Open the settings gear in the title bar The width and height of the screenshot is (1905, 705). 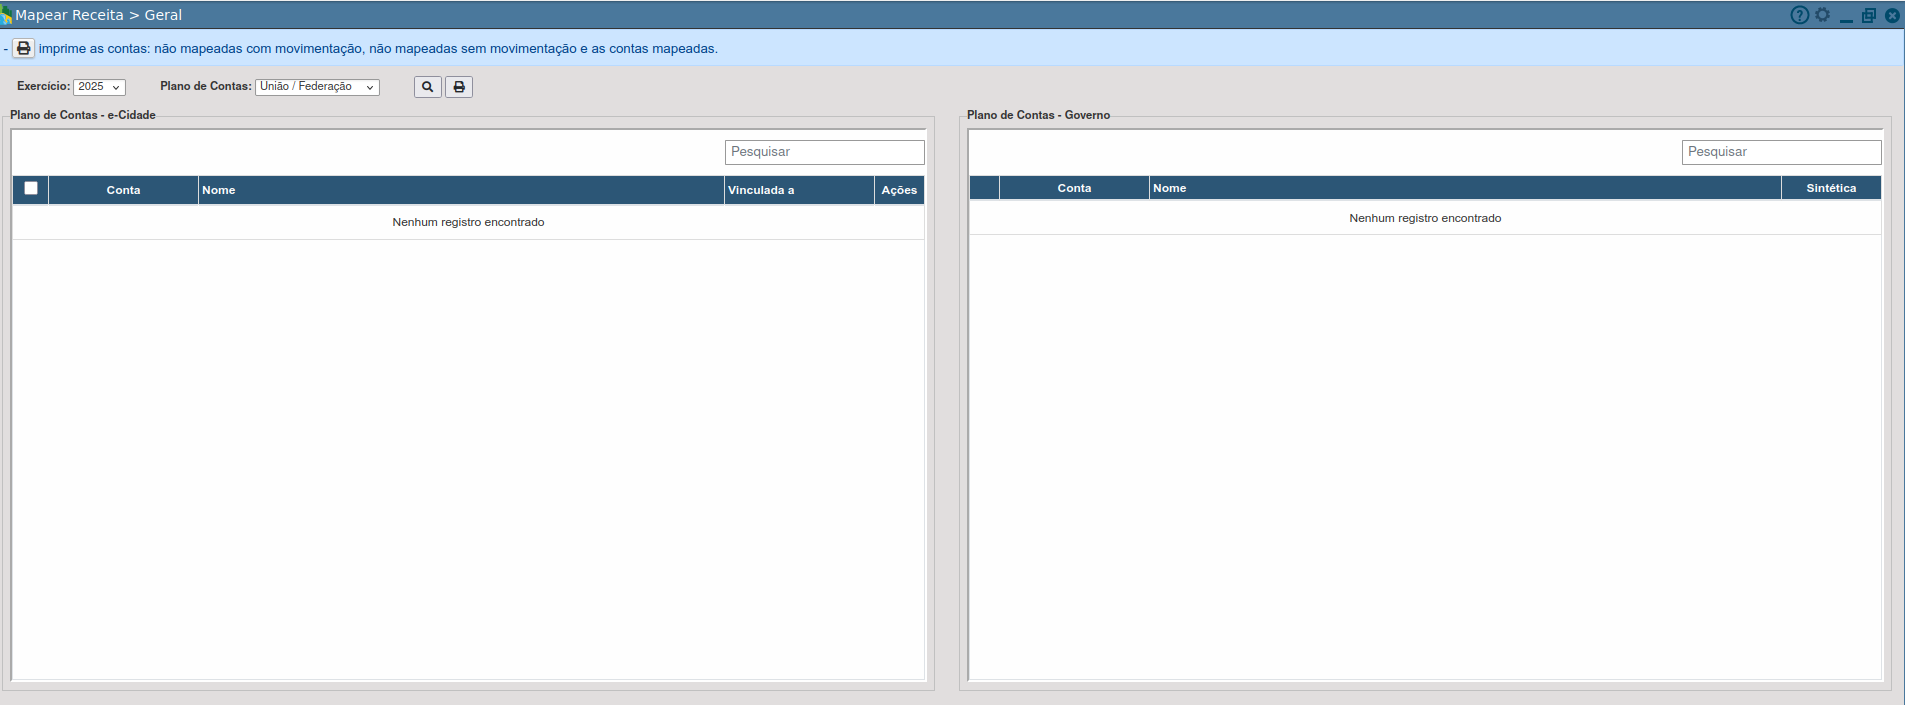point(1823,15)
